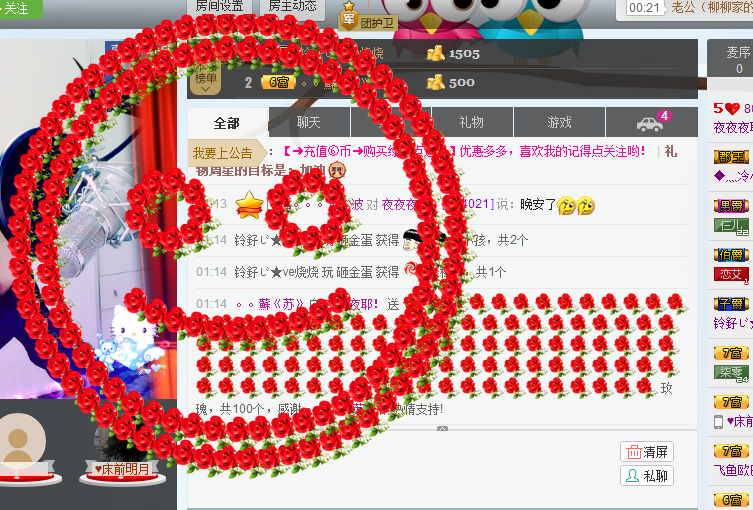Click the 麦序 mic queue tab

(x=737, y=59)
